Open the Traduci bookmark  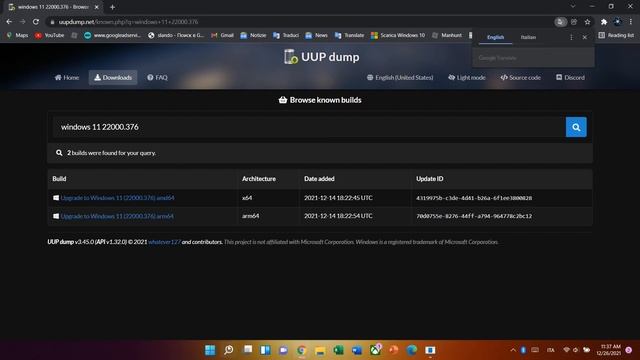tap(286, 36)
